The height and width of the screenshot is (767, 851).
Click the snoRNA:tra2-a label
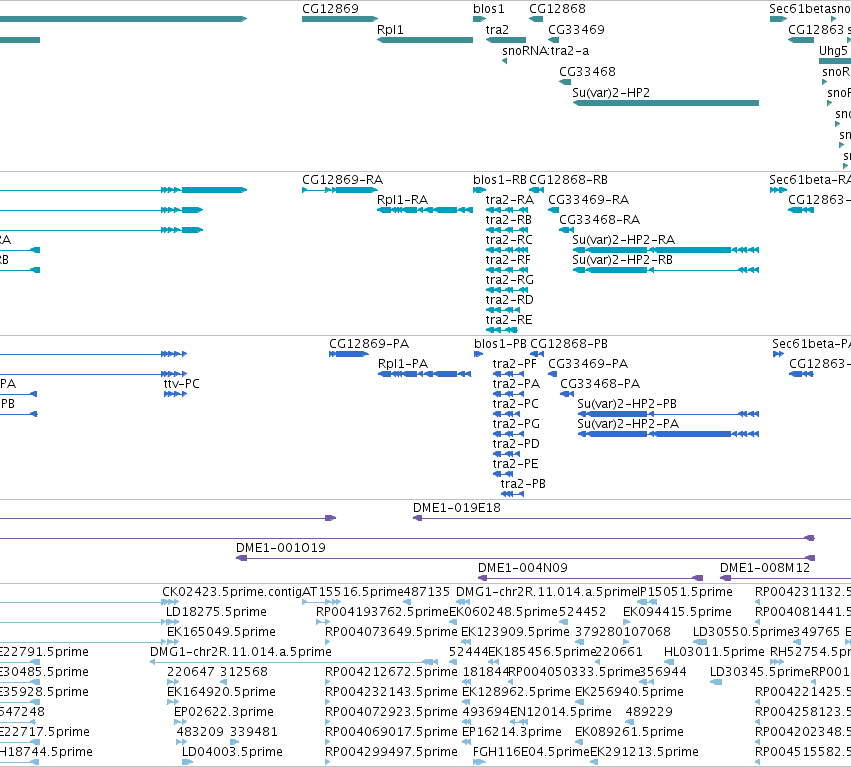(545, 51)
